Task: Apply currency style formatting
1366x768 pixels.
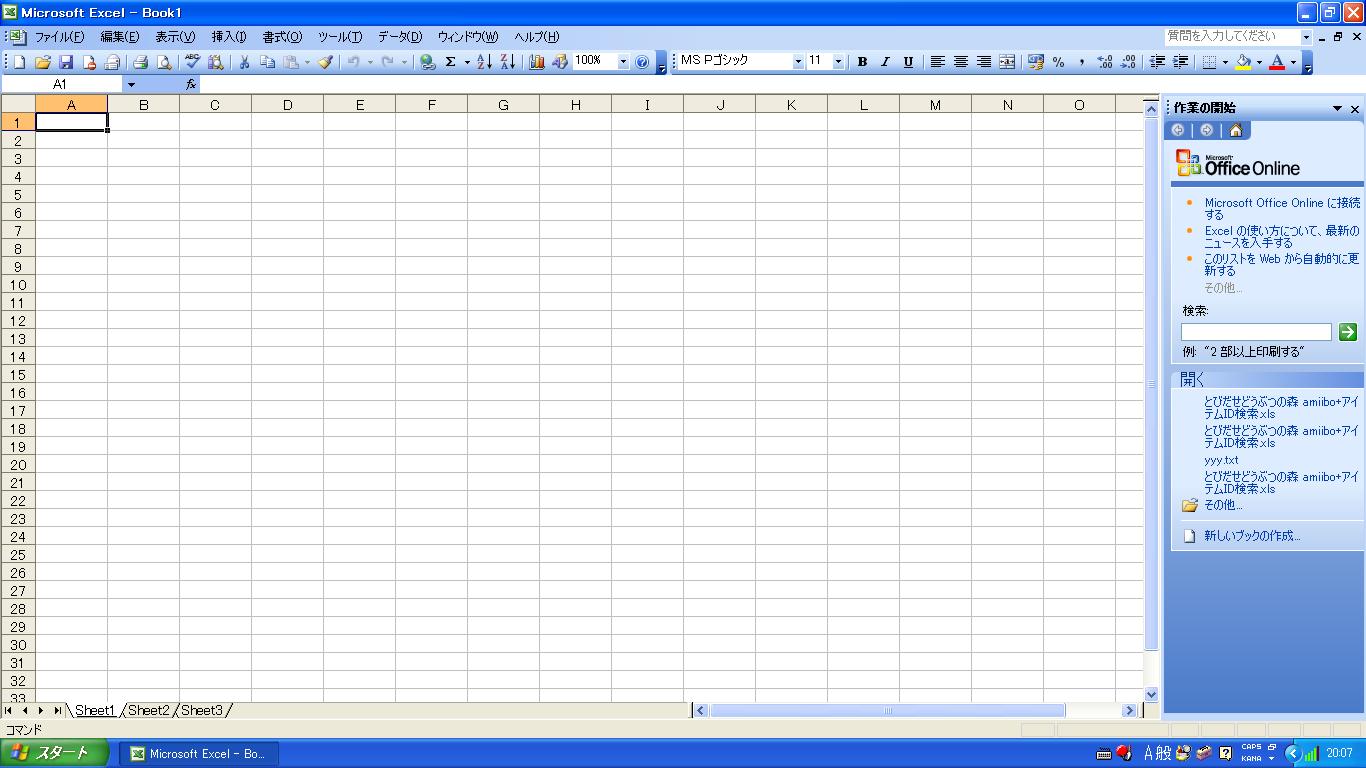Action: (1035, 62)
